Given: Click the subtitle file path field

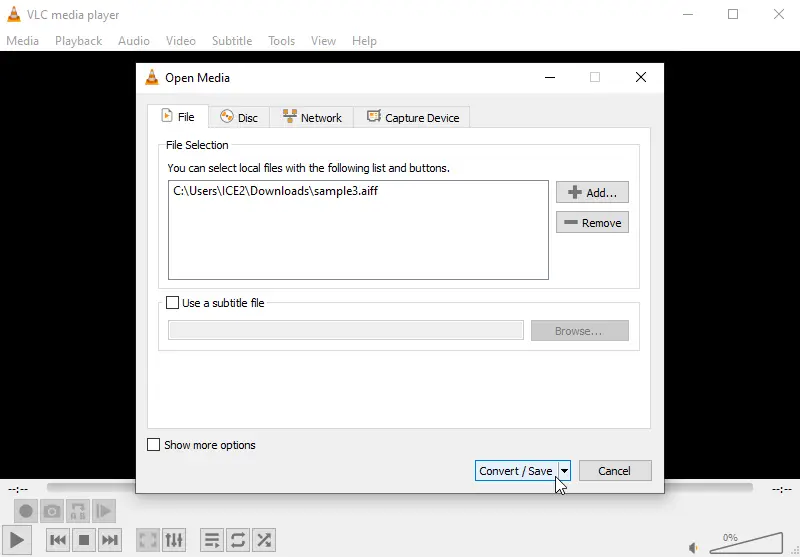Looking at the screenshot, I should pos(346,330).
